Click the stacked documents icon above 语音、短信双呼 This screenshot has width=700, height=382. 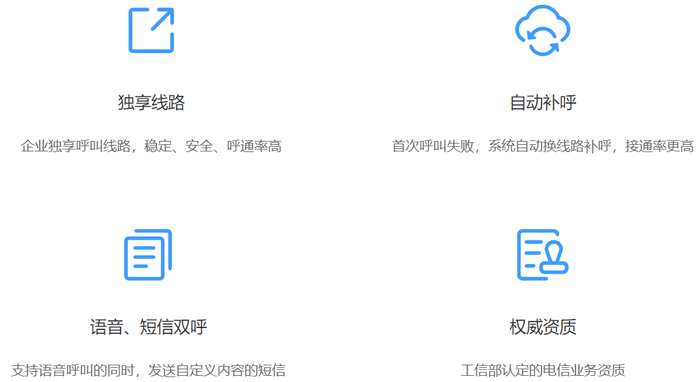(x=148, y=255)
